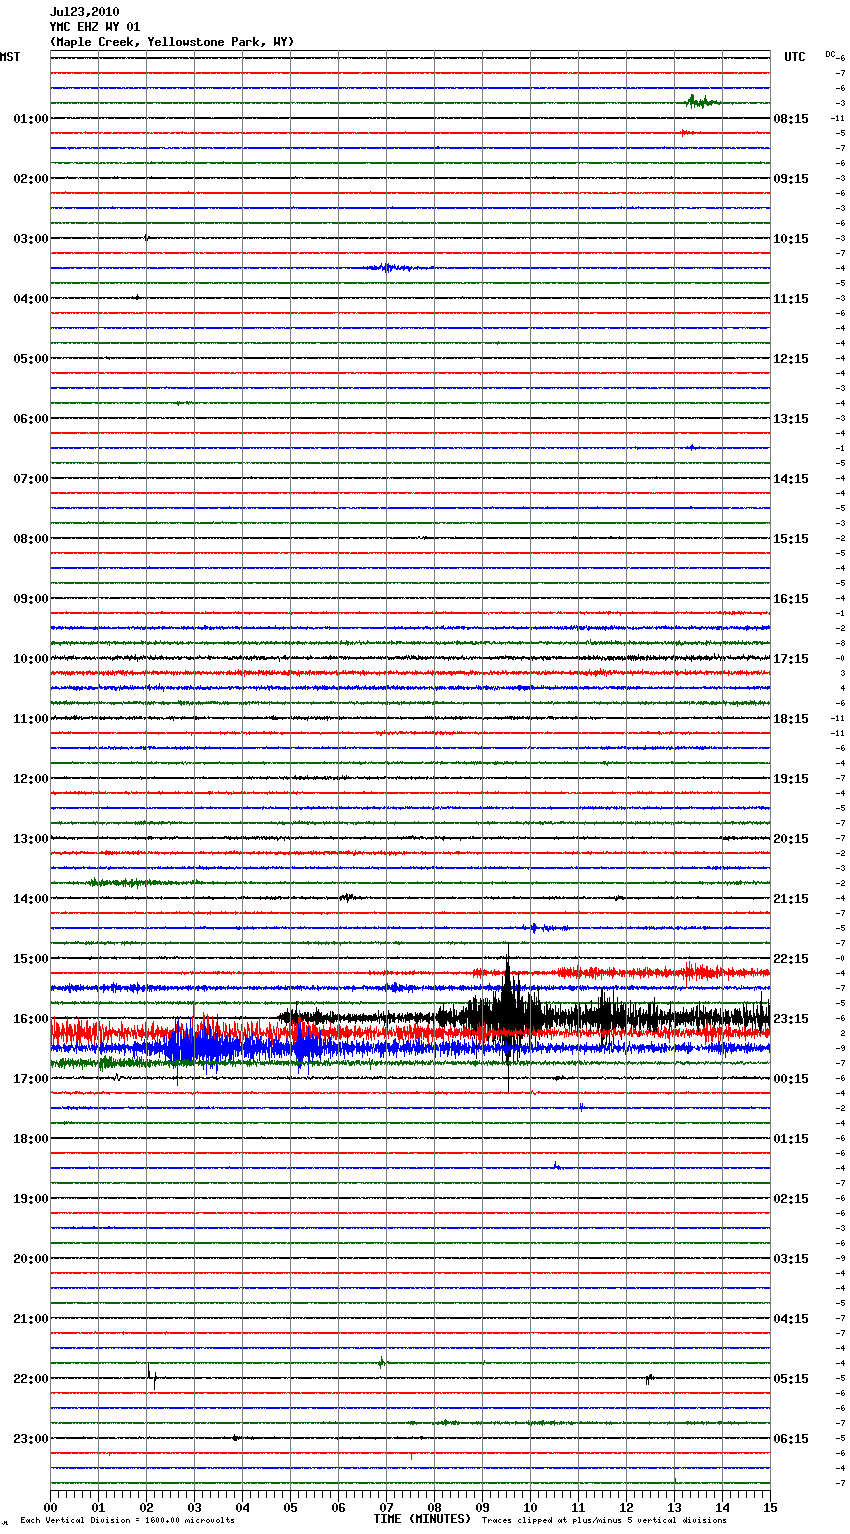Select the 05:00 MST row label
Screen dimensions: 850x1534
(x=31, y=359)
